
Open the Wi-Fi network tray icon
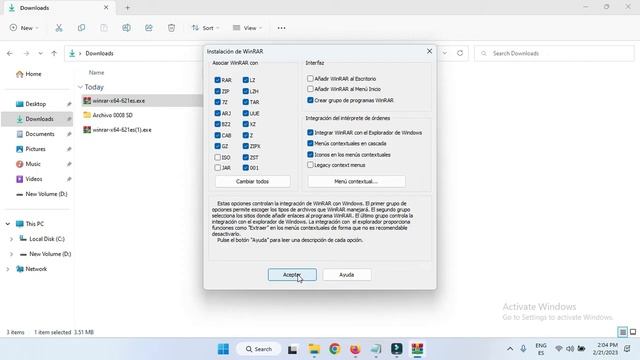click(559, 349)
